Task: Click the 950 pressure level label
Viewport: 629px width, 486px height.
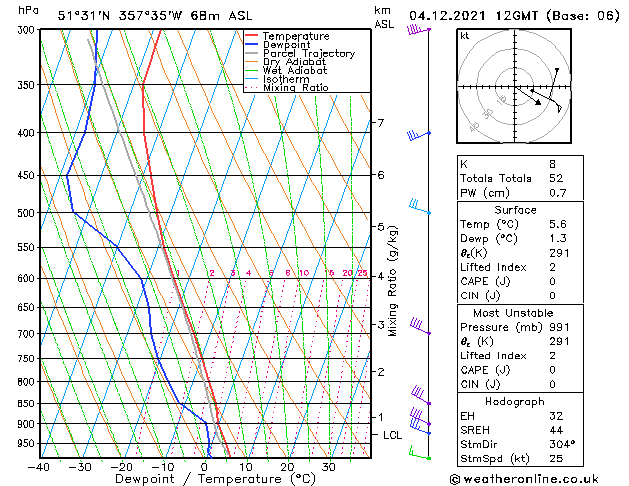Action: tap(28, 443)
